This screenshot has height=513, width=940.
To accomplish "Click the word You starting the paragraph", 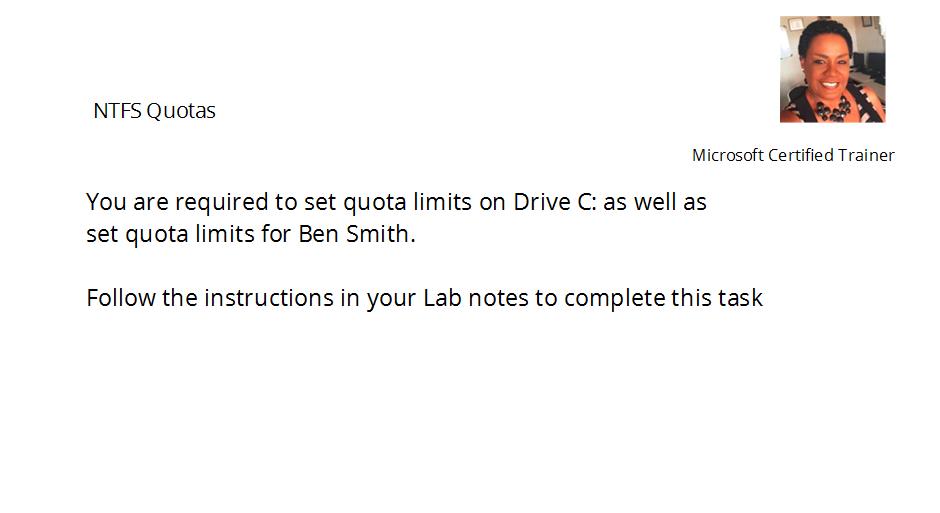I will click(106, 202).
